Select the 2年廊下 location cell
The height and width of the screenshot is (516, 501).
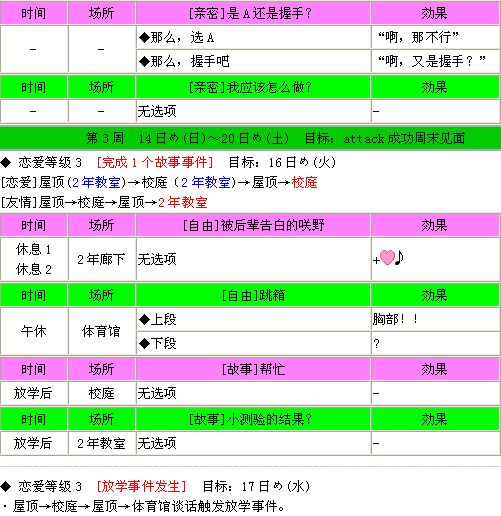101,259
